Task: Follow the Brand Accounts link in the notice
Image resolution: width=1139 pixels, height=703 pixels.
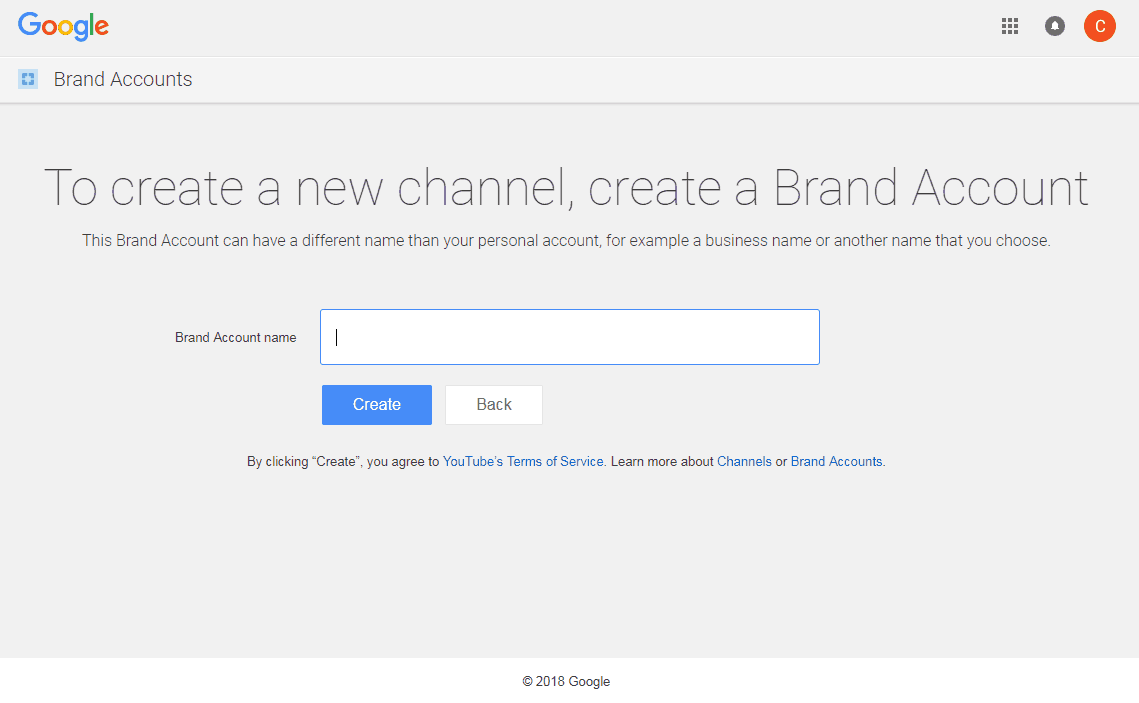Action: (836, 461)
